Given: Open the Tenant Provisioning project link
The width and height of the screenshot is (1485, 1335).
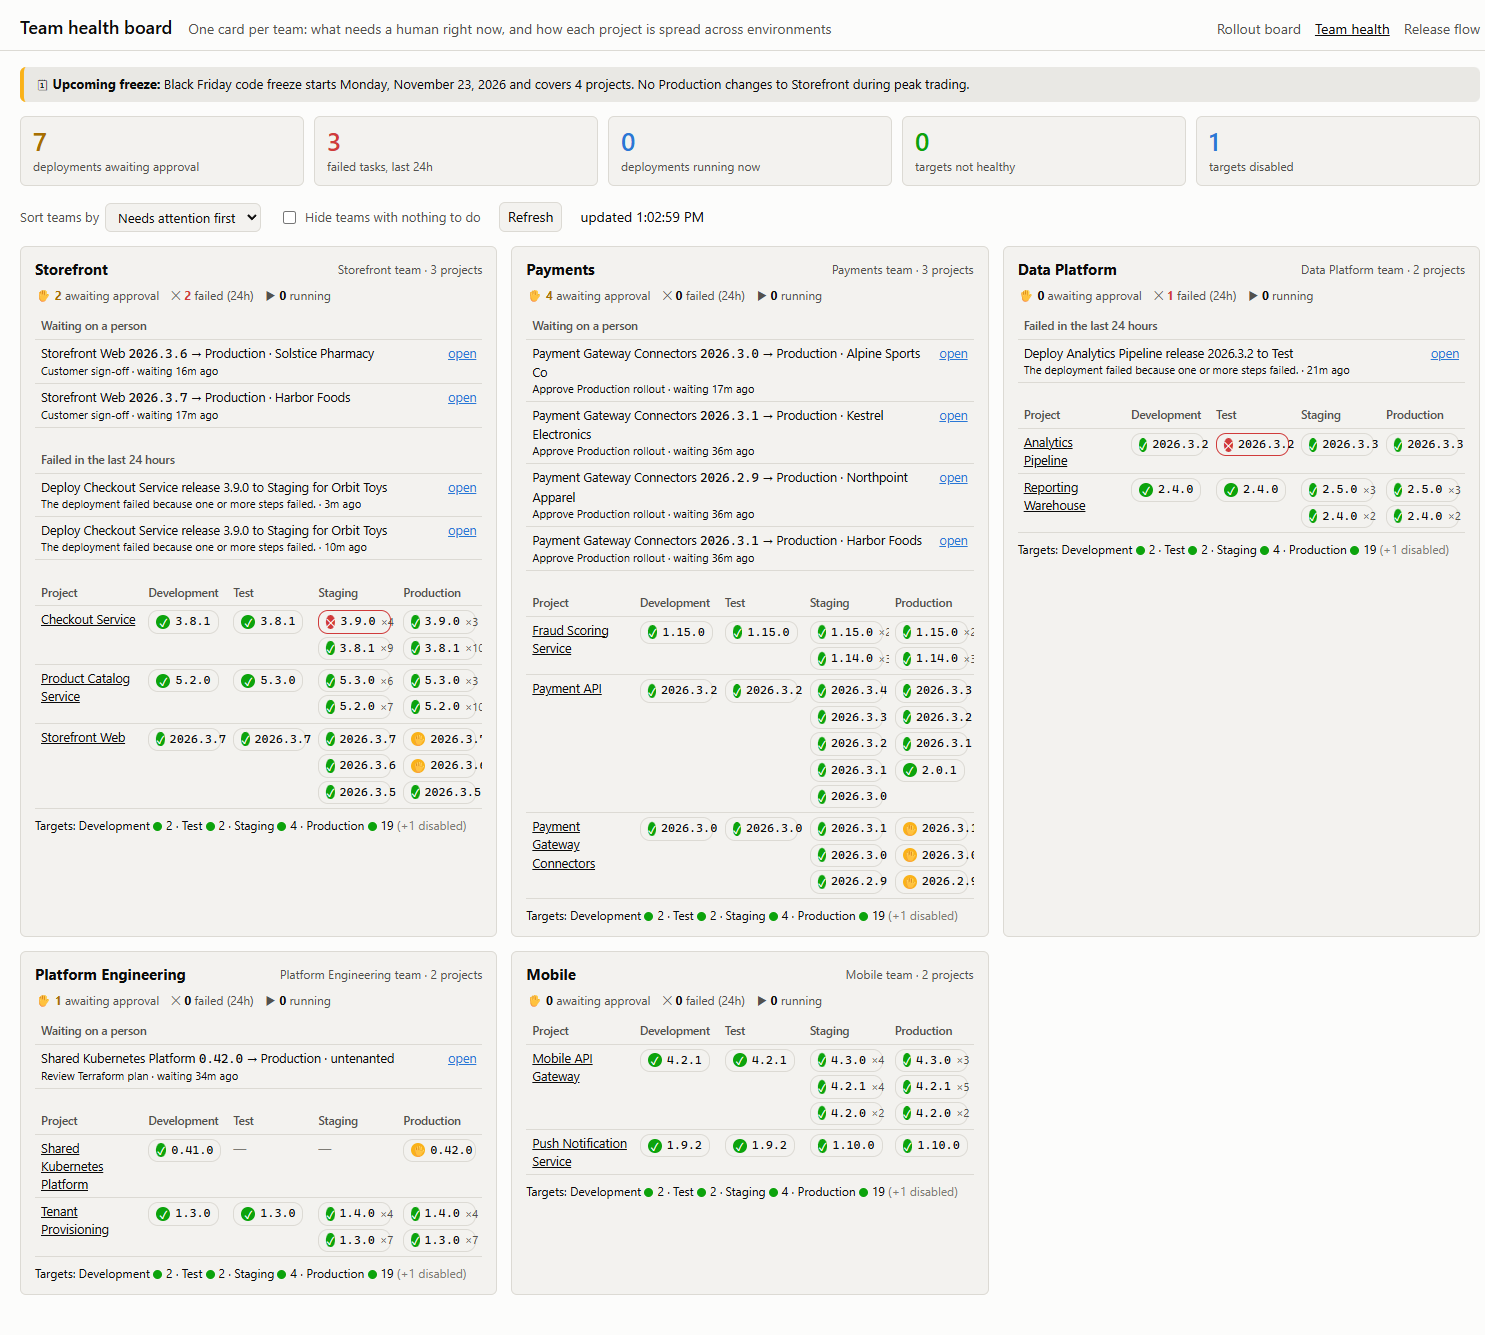Looking at the screenshot, I should click(75, 1221).
